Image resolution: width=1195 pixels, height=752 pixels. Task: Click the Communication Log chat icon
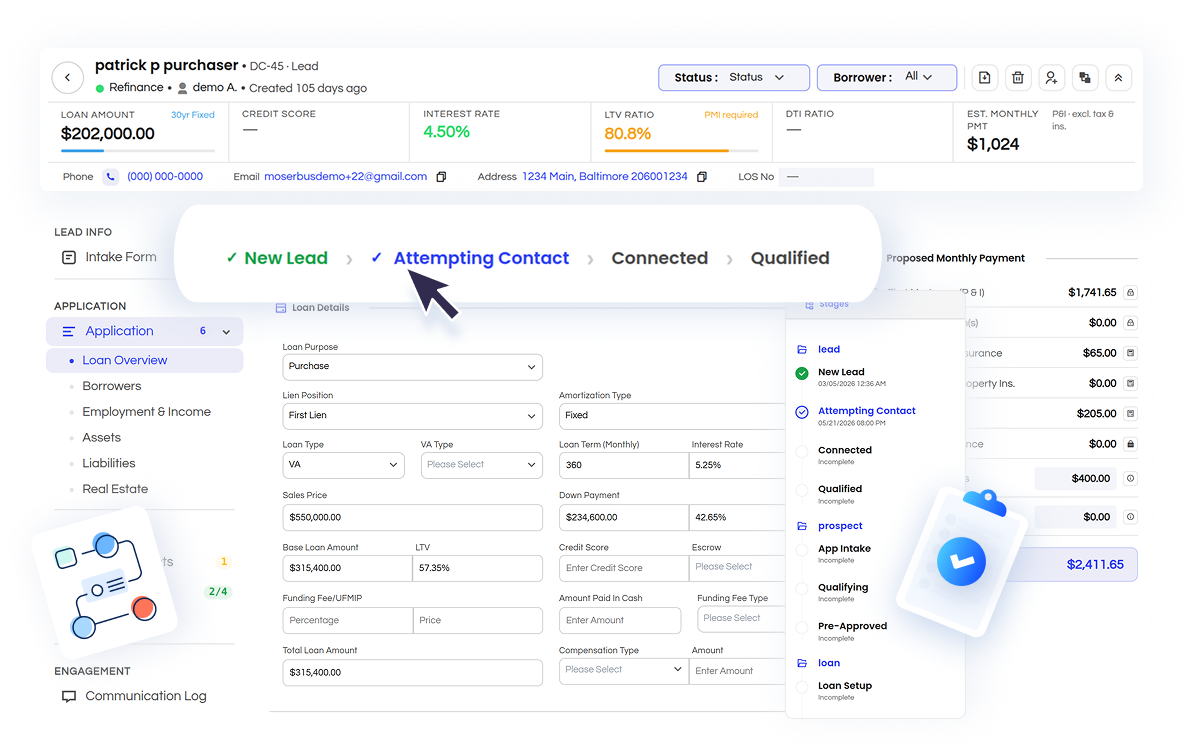[69, 696]
